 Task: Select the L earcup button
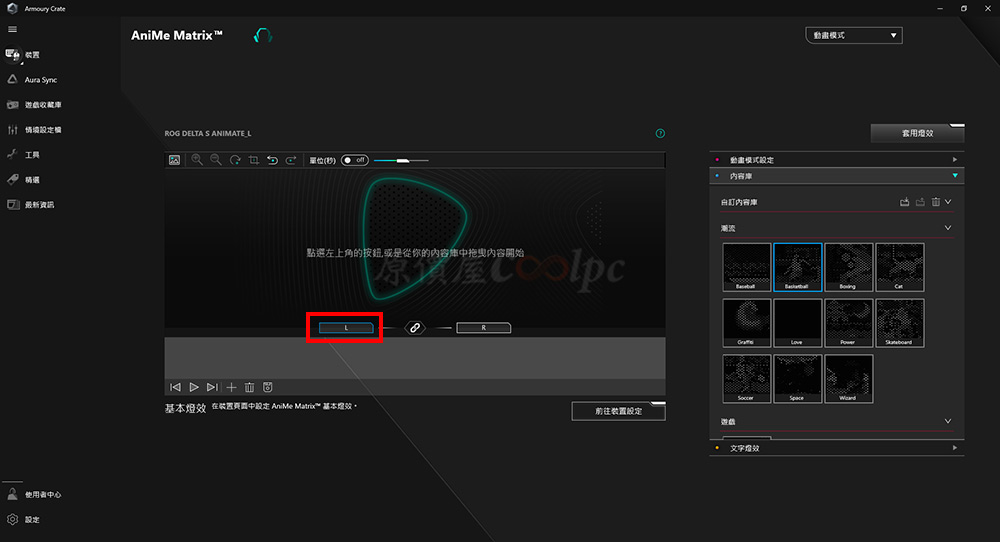pos(346,328)
